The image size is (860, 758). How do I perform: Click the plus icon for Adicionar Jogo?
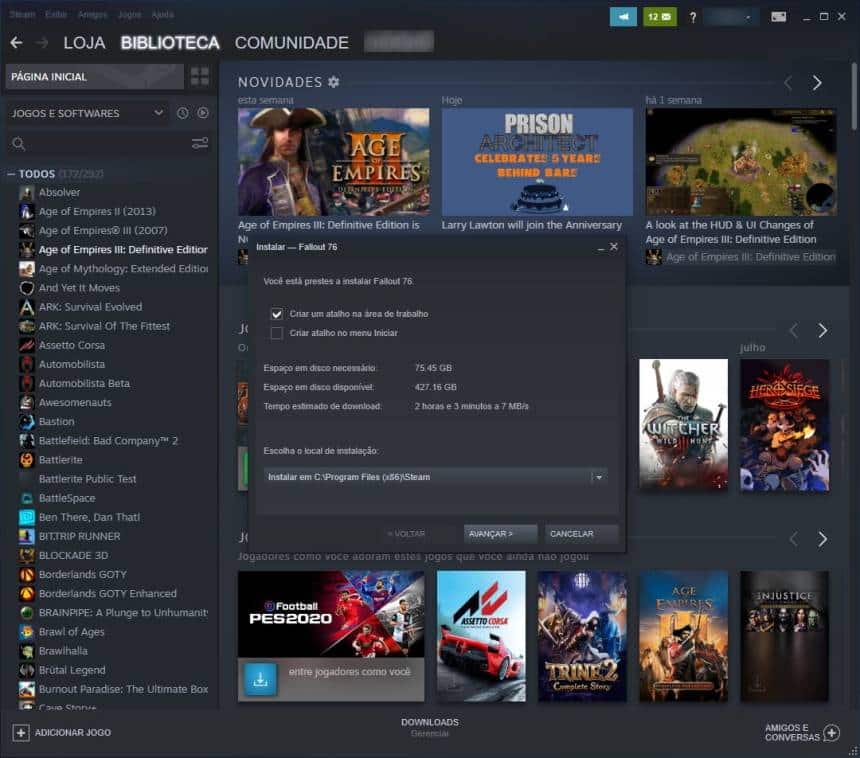(21, 733)
